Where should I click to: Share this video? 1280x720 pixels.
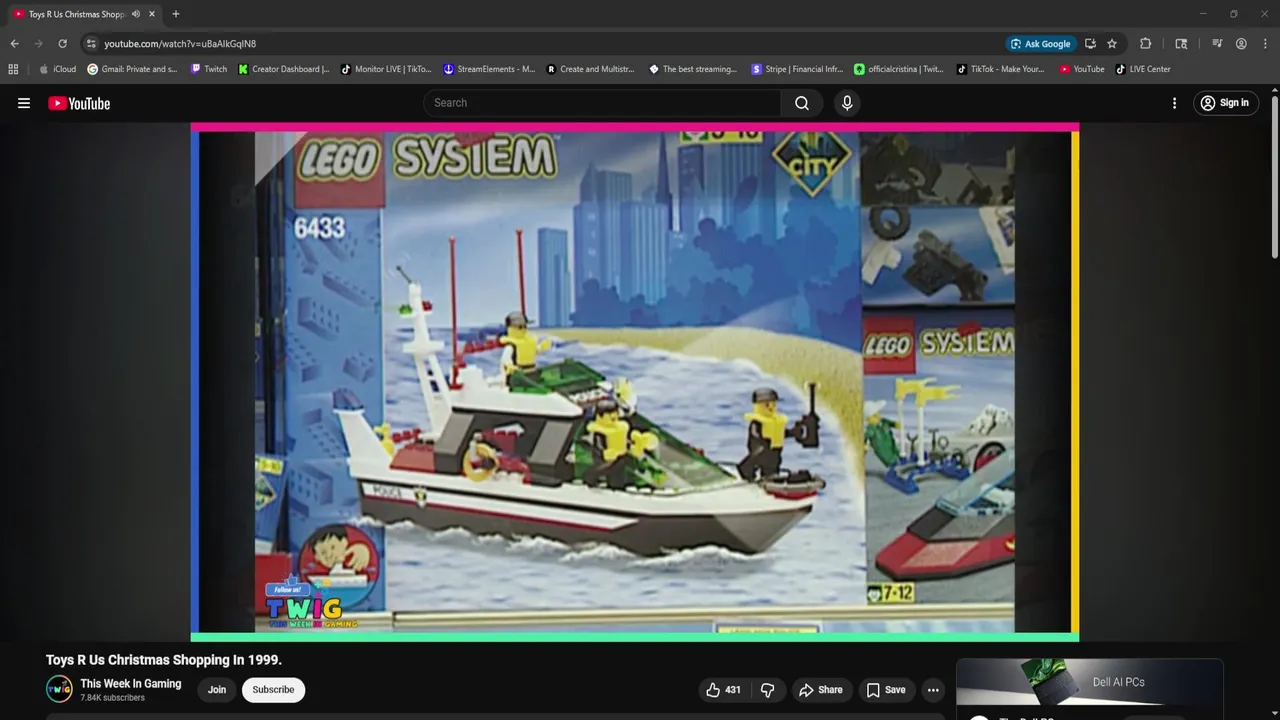click(x=820, y=690)
